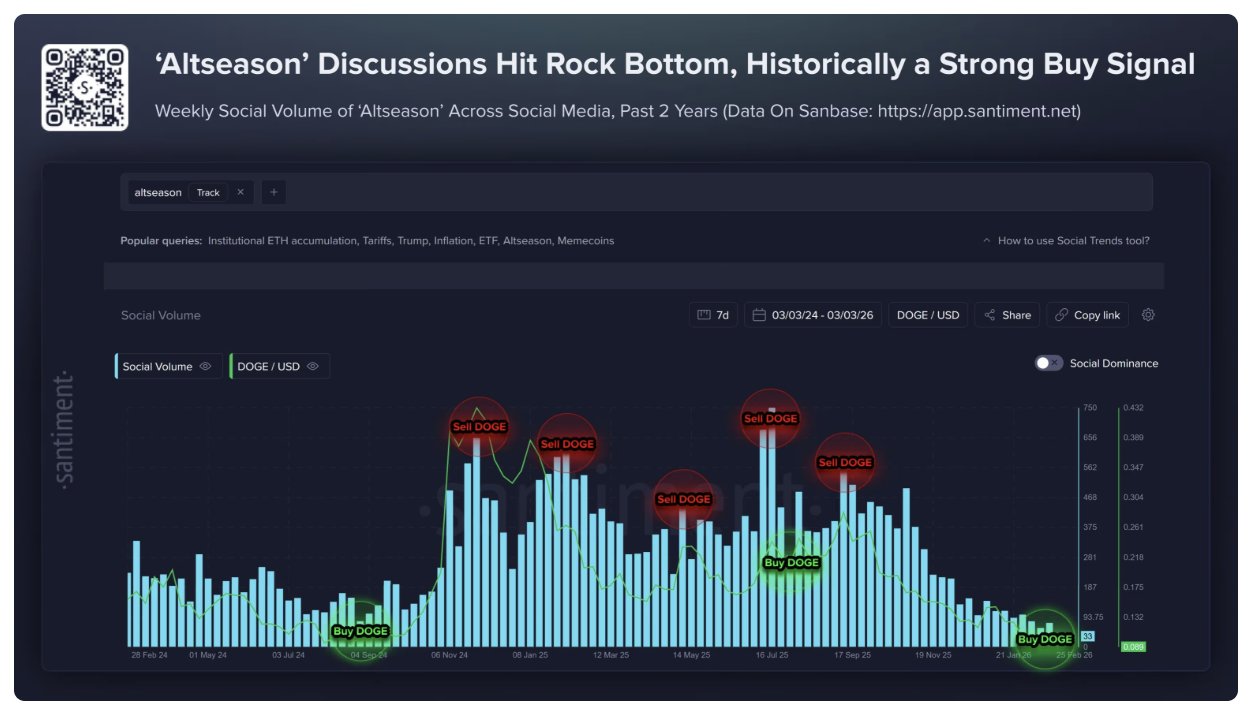Share the social volume chart

pos(1007,315)
